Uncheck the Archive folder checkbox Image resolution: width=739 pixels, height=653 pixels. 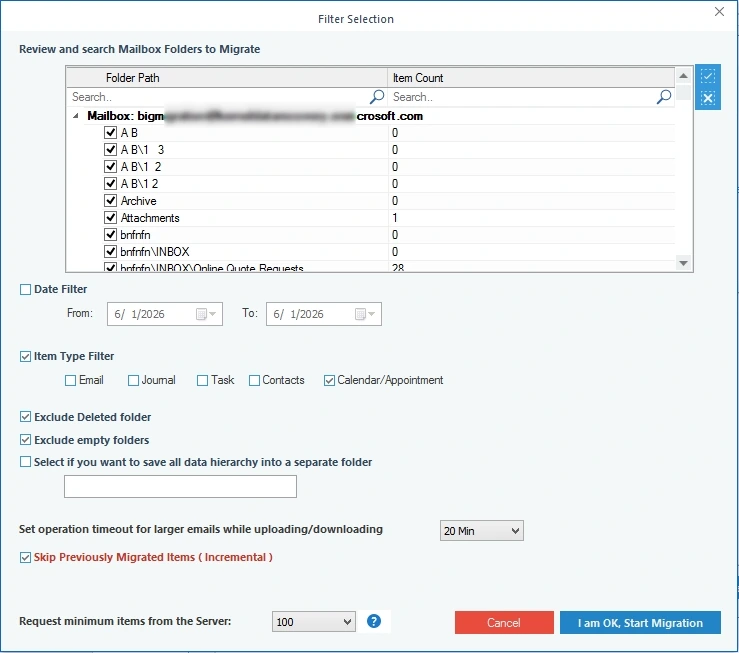(110, 201)
